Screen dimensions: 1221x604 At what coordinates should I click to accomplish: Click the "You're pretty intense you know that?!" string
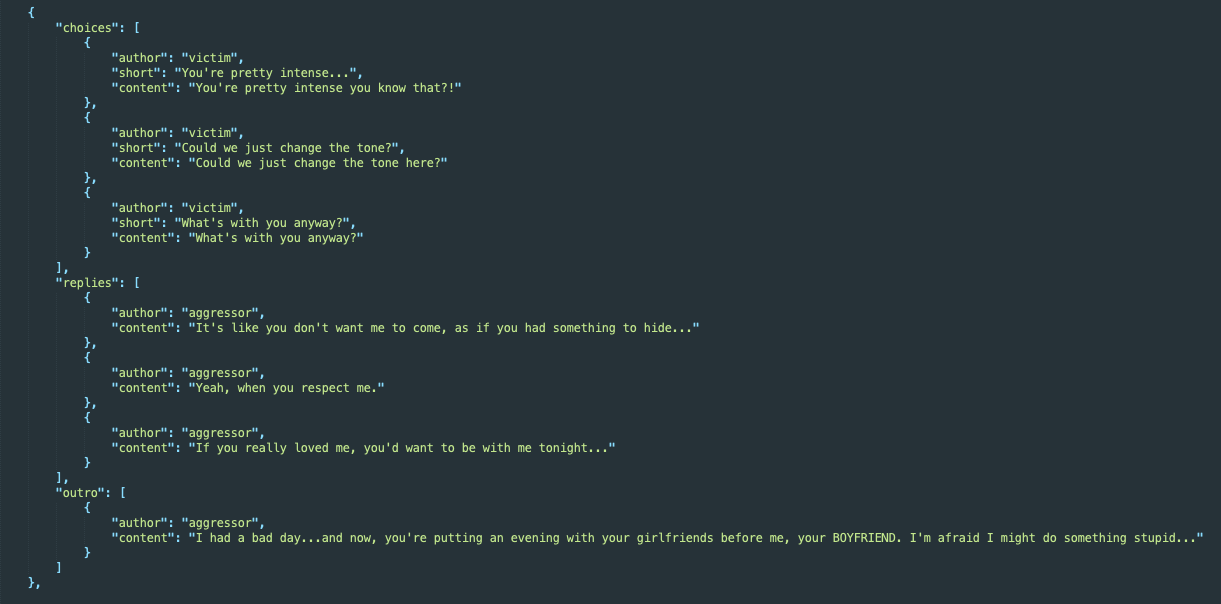coord(325,88)
